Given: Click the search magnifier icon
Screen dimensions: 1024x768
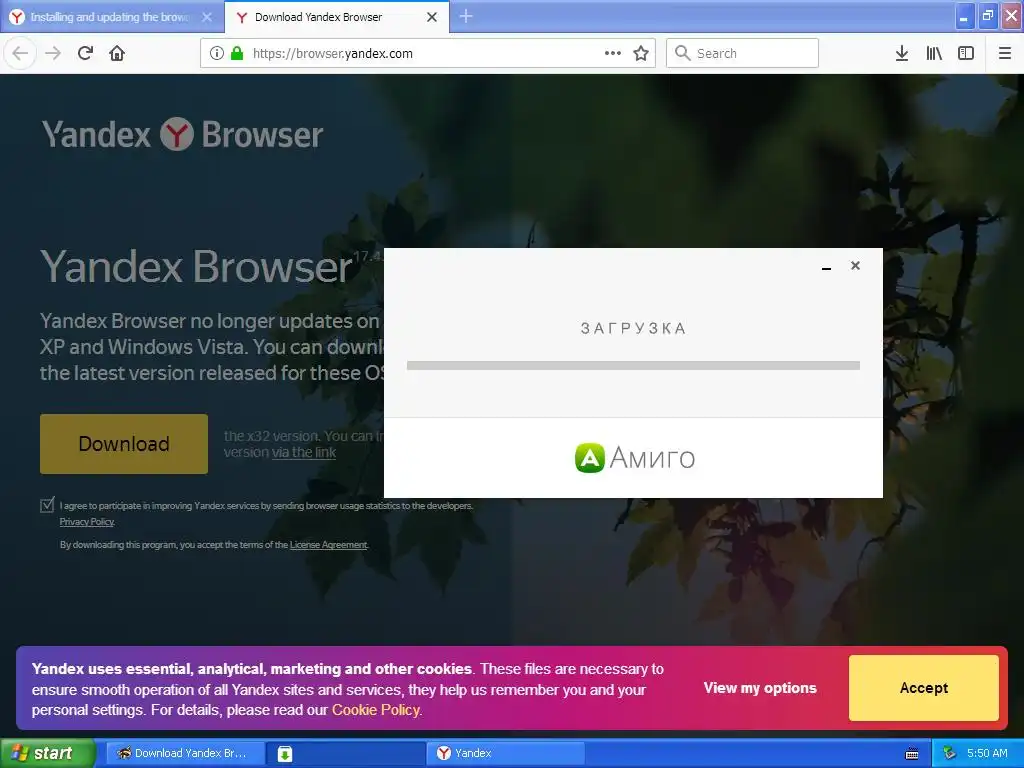Looking at the screenshot, I should [x=682, y=53].
